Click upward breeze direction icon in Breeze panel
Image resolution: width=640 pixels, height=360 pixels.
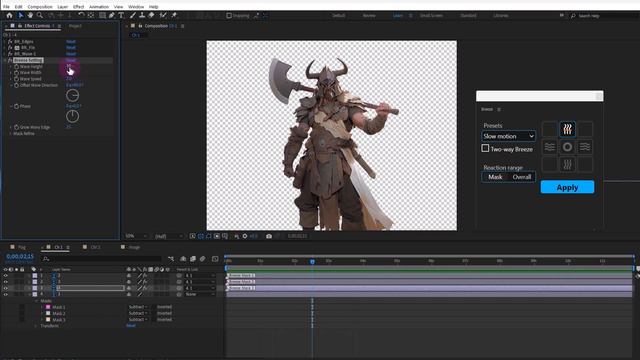tap(567, 129)
